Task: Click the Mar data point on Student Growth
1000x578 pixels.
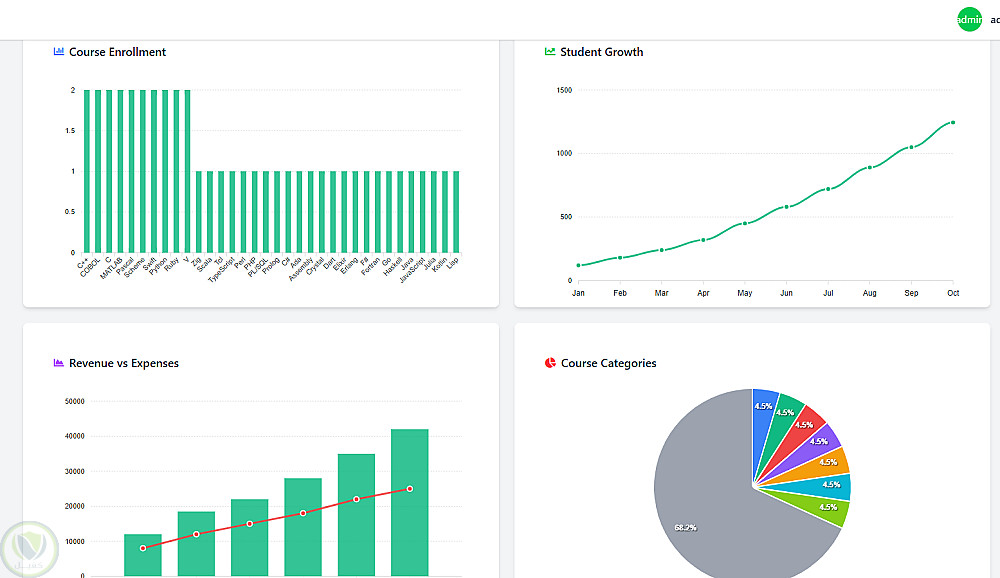Action: click(x=661, y=250)
